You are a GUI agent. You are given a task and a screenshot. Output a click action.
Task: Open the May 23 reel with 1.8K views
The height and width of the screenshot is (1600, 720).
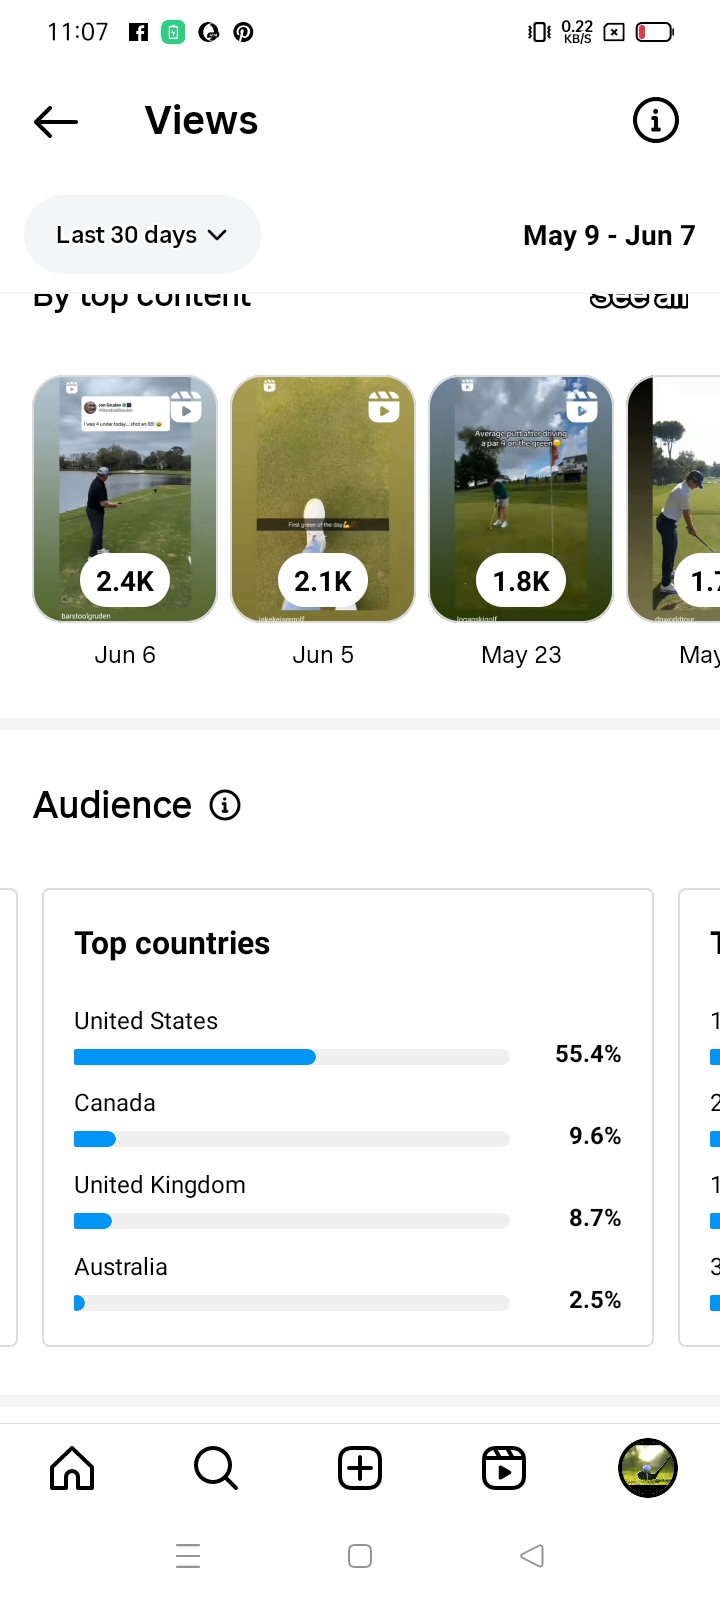point(521,499)
